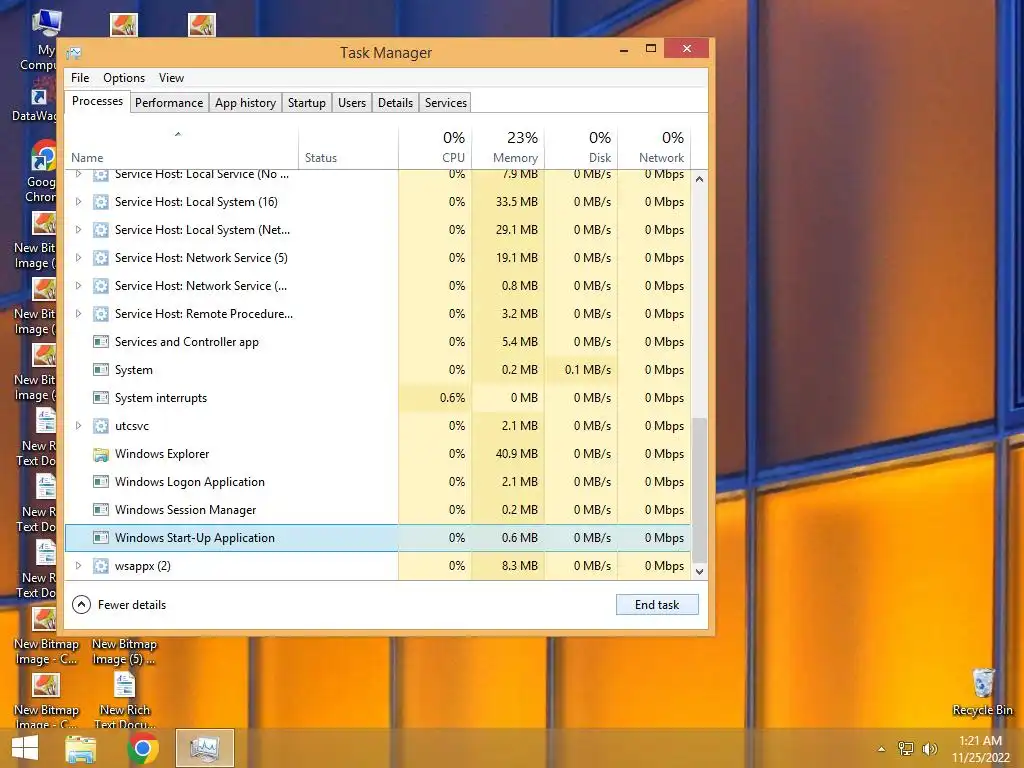The image size is (1024, 768).
Task: Sort by the Disk column header
Action: coord(581,148)
